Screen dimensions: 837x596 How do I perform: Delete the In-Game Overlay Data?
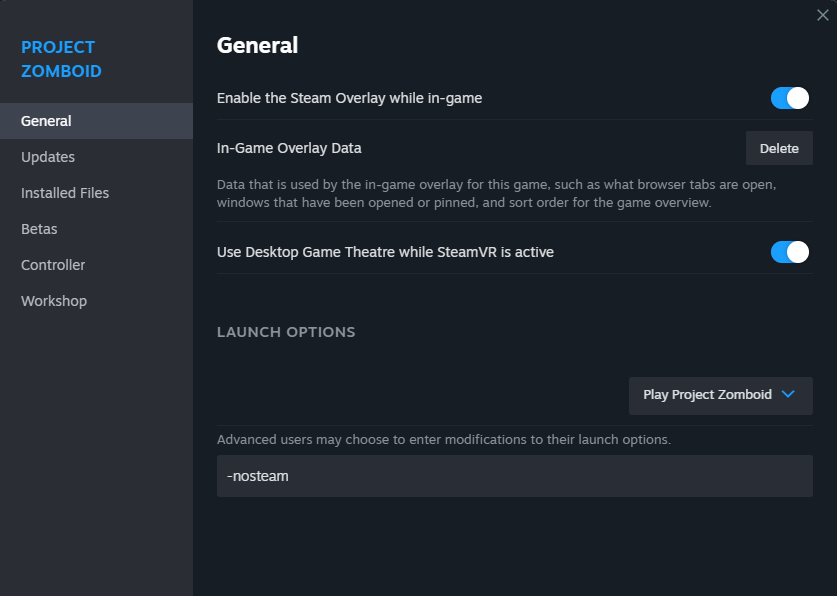point(779,148)
